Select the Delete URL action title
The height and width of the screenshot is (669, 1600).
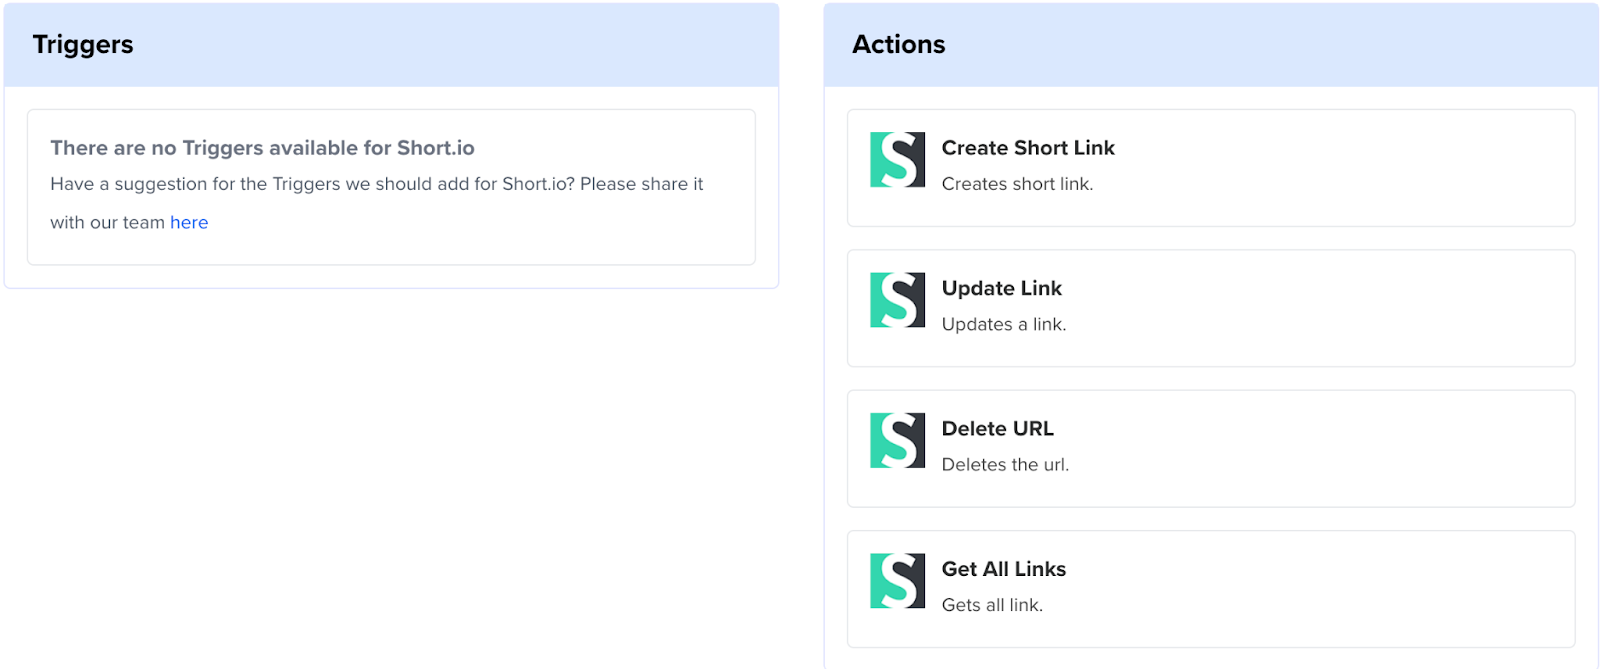click(x=997, y=429)
